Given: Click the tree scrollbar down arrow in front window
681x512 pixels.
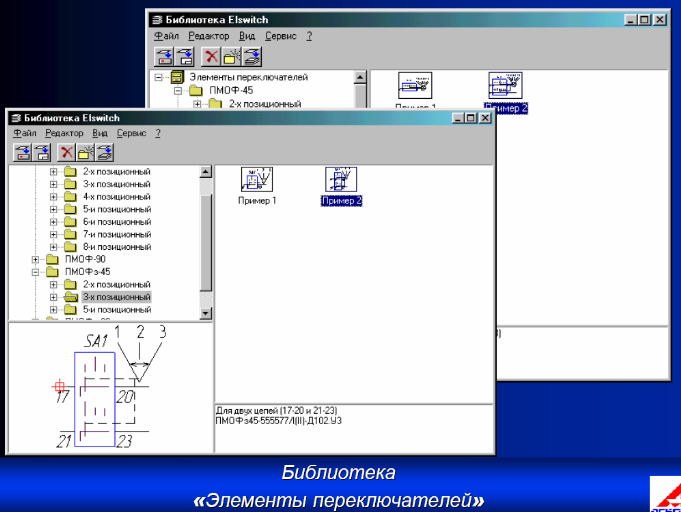Looking at the screenshot, I should click(x=205, y=313).
